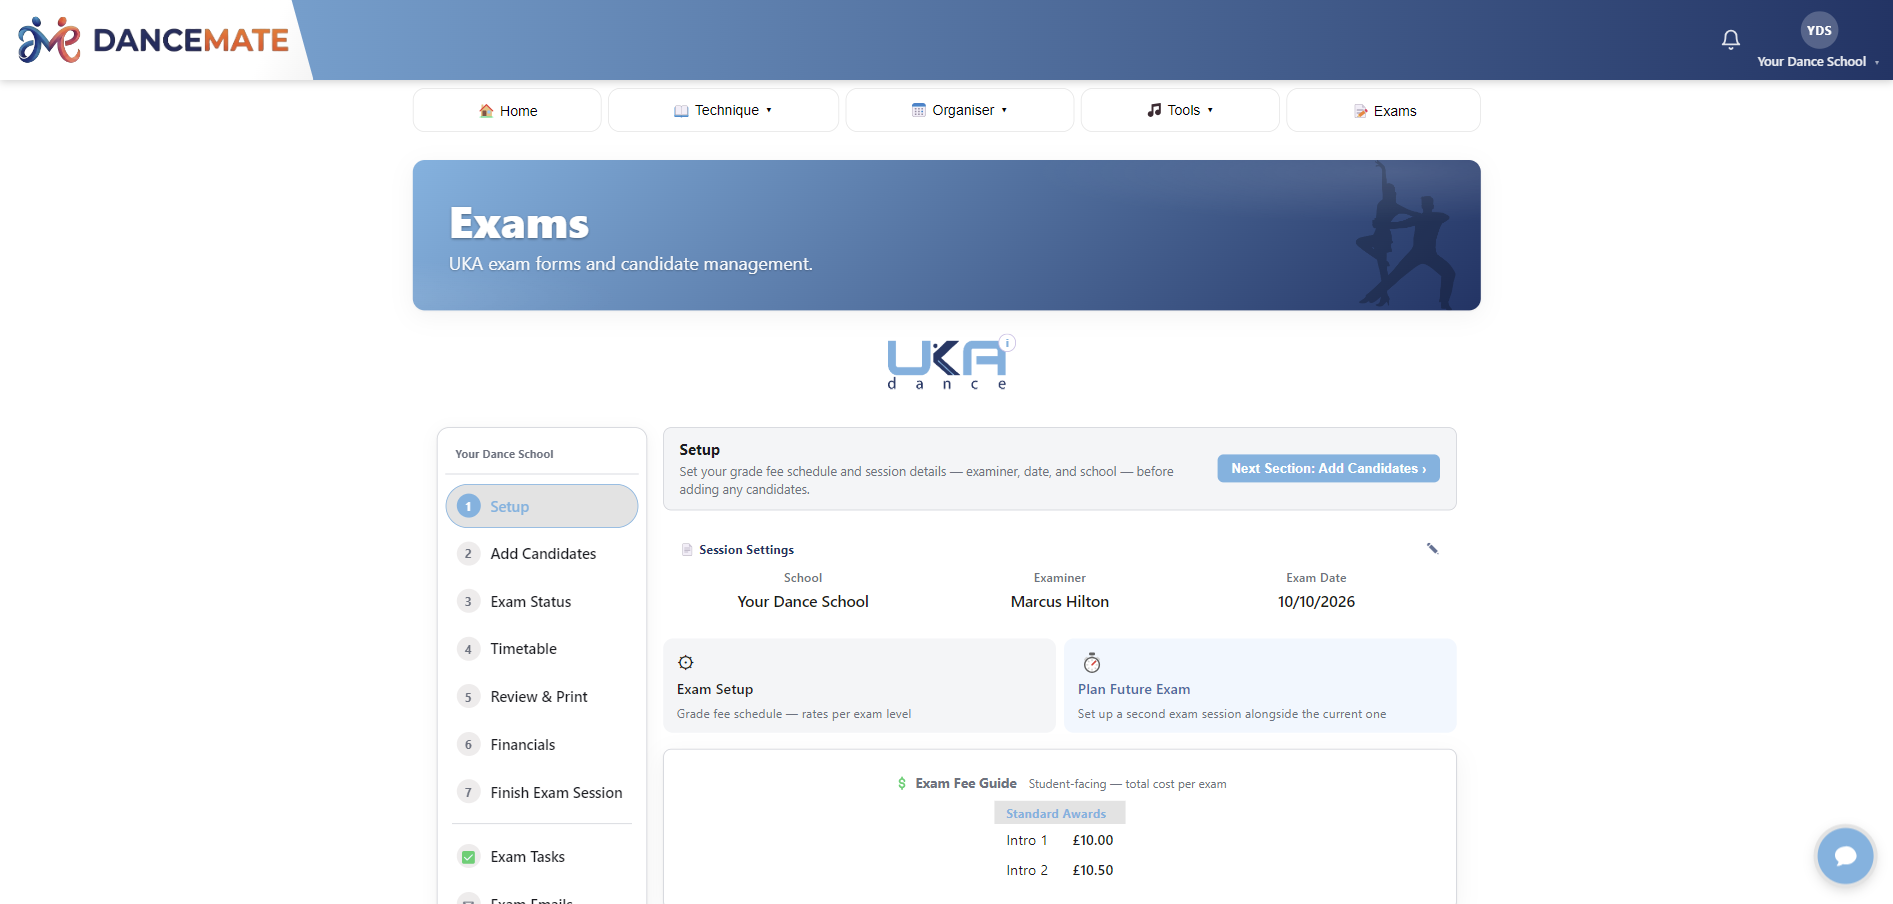Click the Technique book icon
This screenshot has width=1893, height=904.
[681, 111]
